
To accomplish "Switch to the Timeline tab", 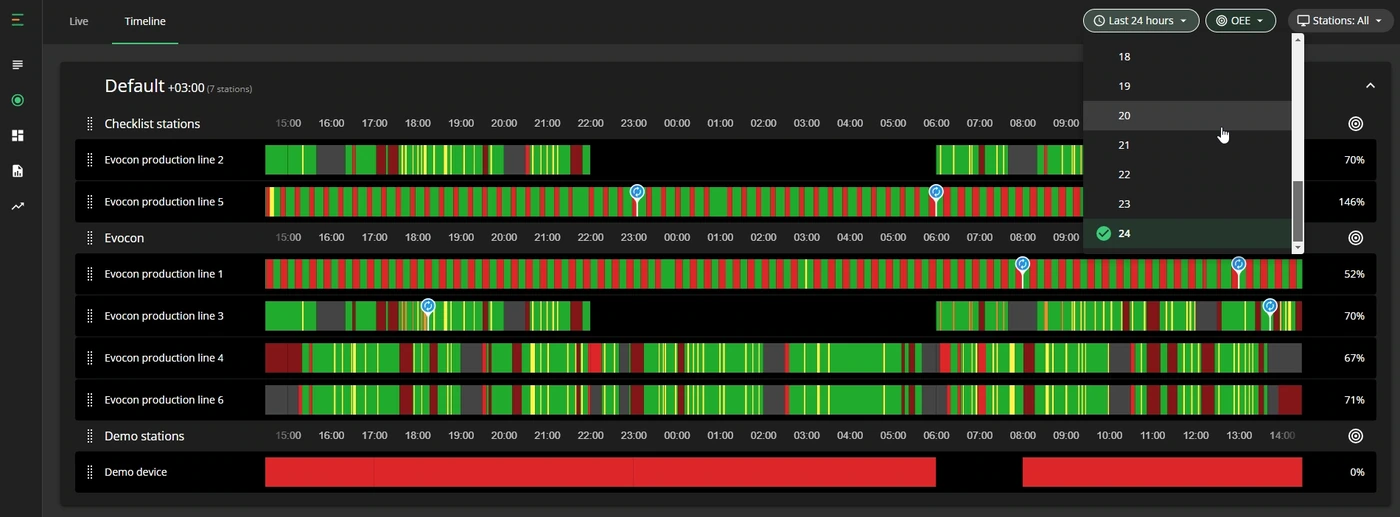I will [x=145, y=21].
